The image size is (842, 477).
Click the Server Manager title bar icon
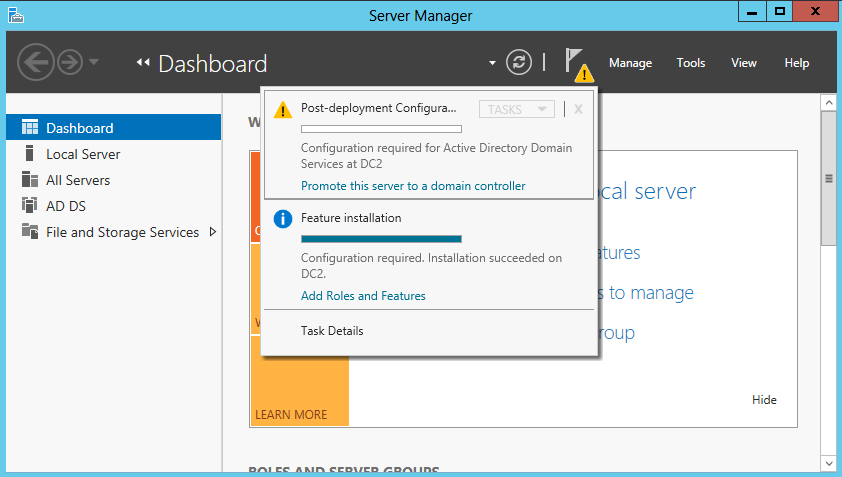(x=16, y=15)
